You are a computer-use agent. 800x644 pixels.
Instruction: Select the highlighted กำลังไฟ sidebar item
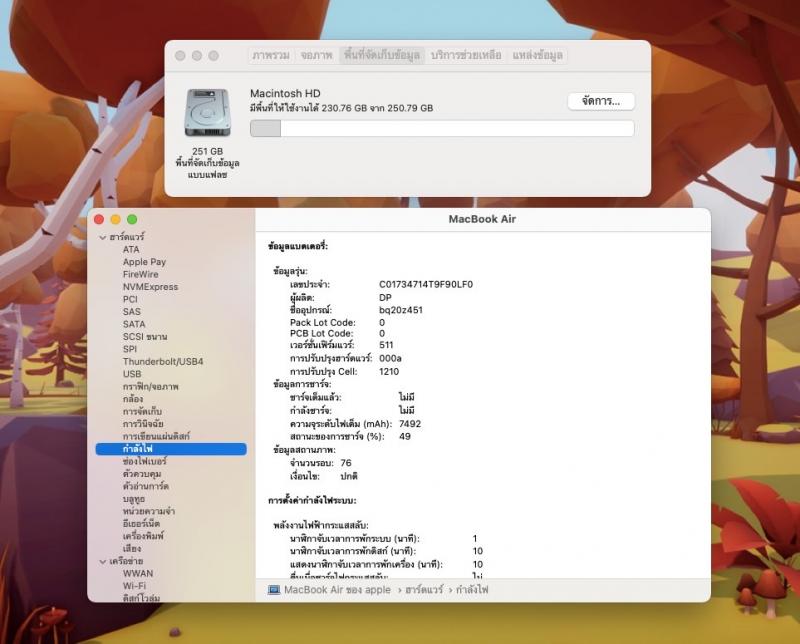tap(171, 449)
